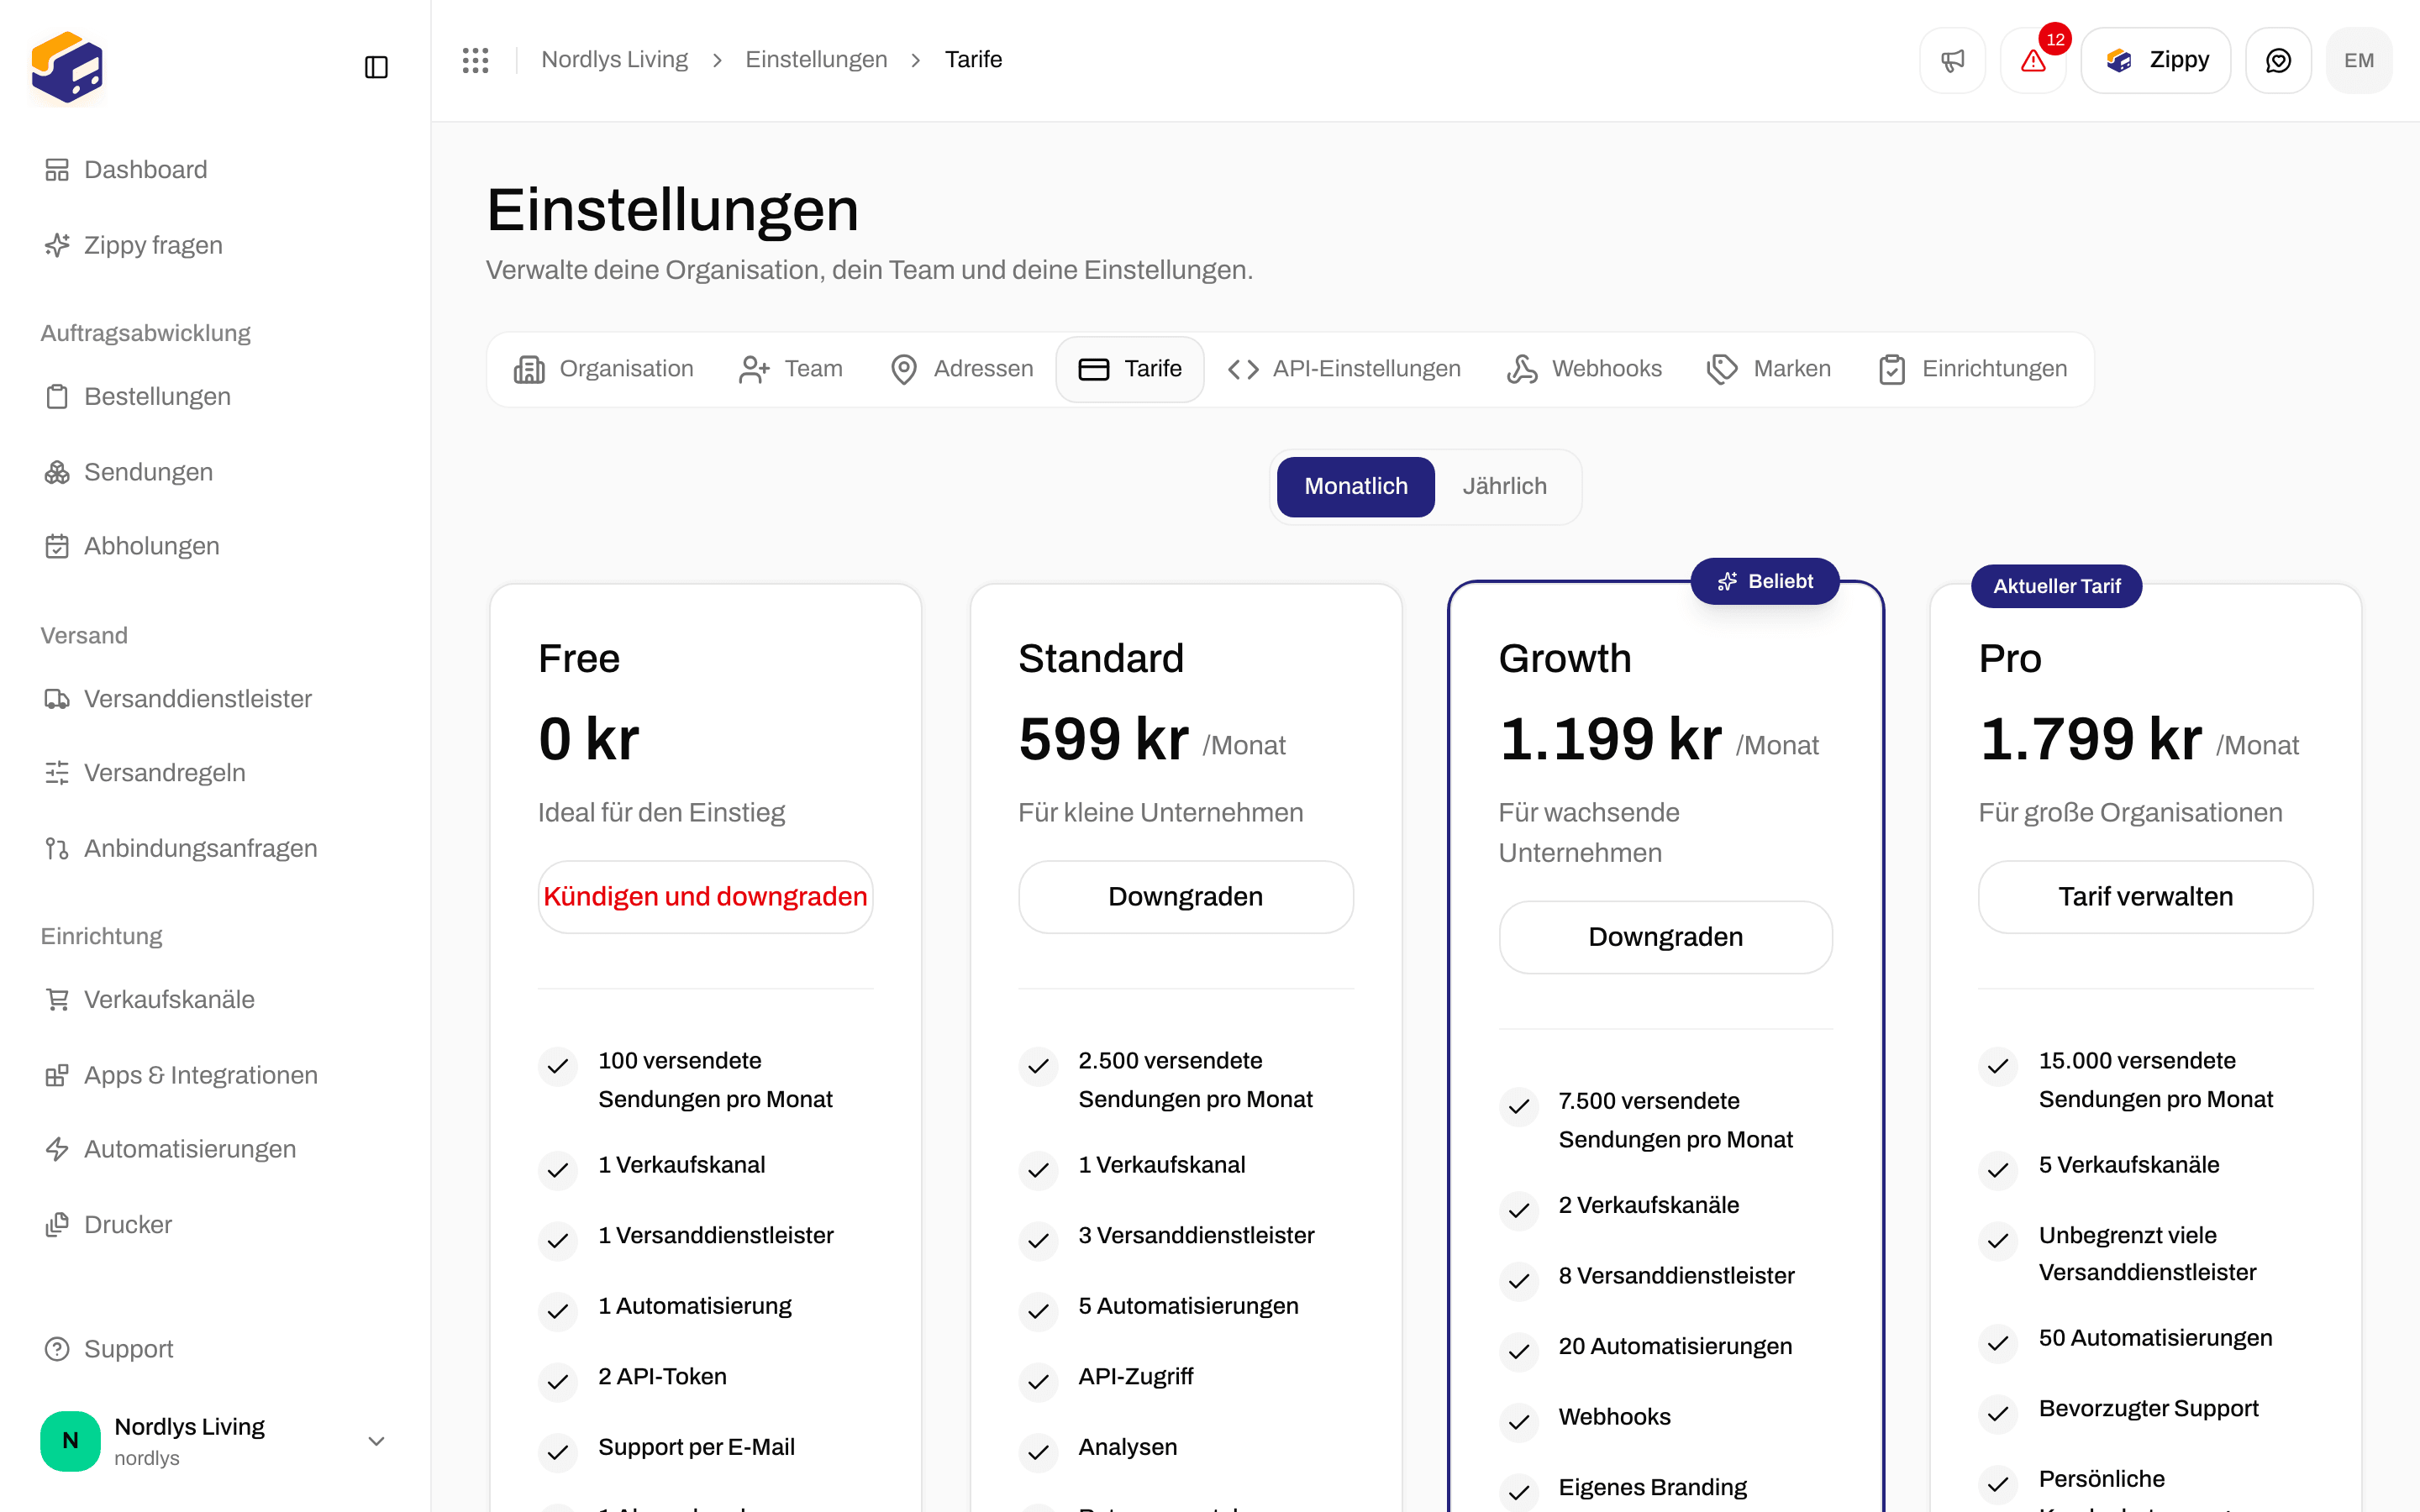Open the apps grid menu icon

pyautogui.click(x=475, y=60)
